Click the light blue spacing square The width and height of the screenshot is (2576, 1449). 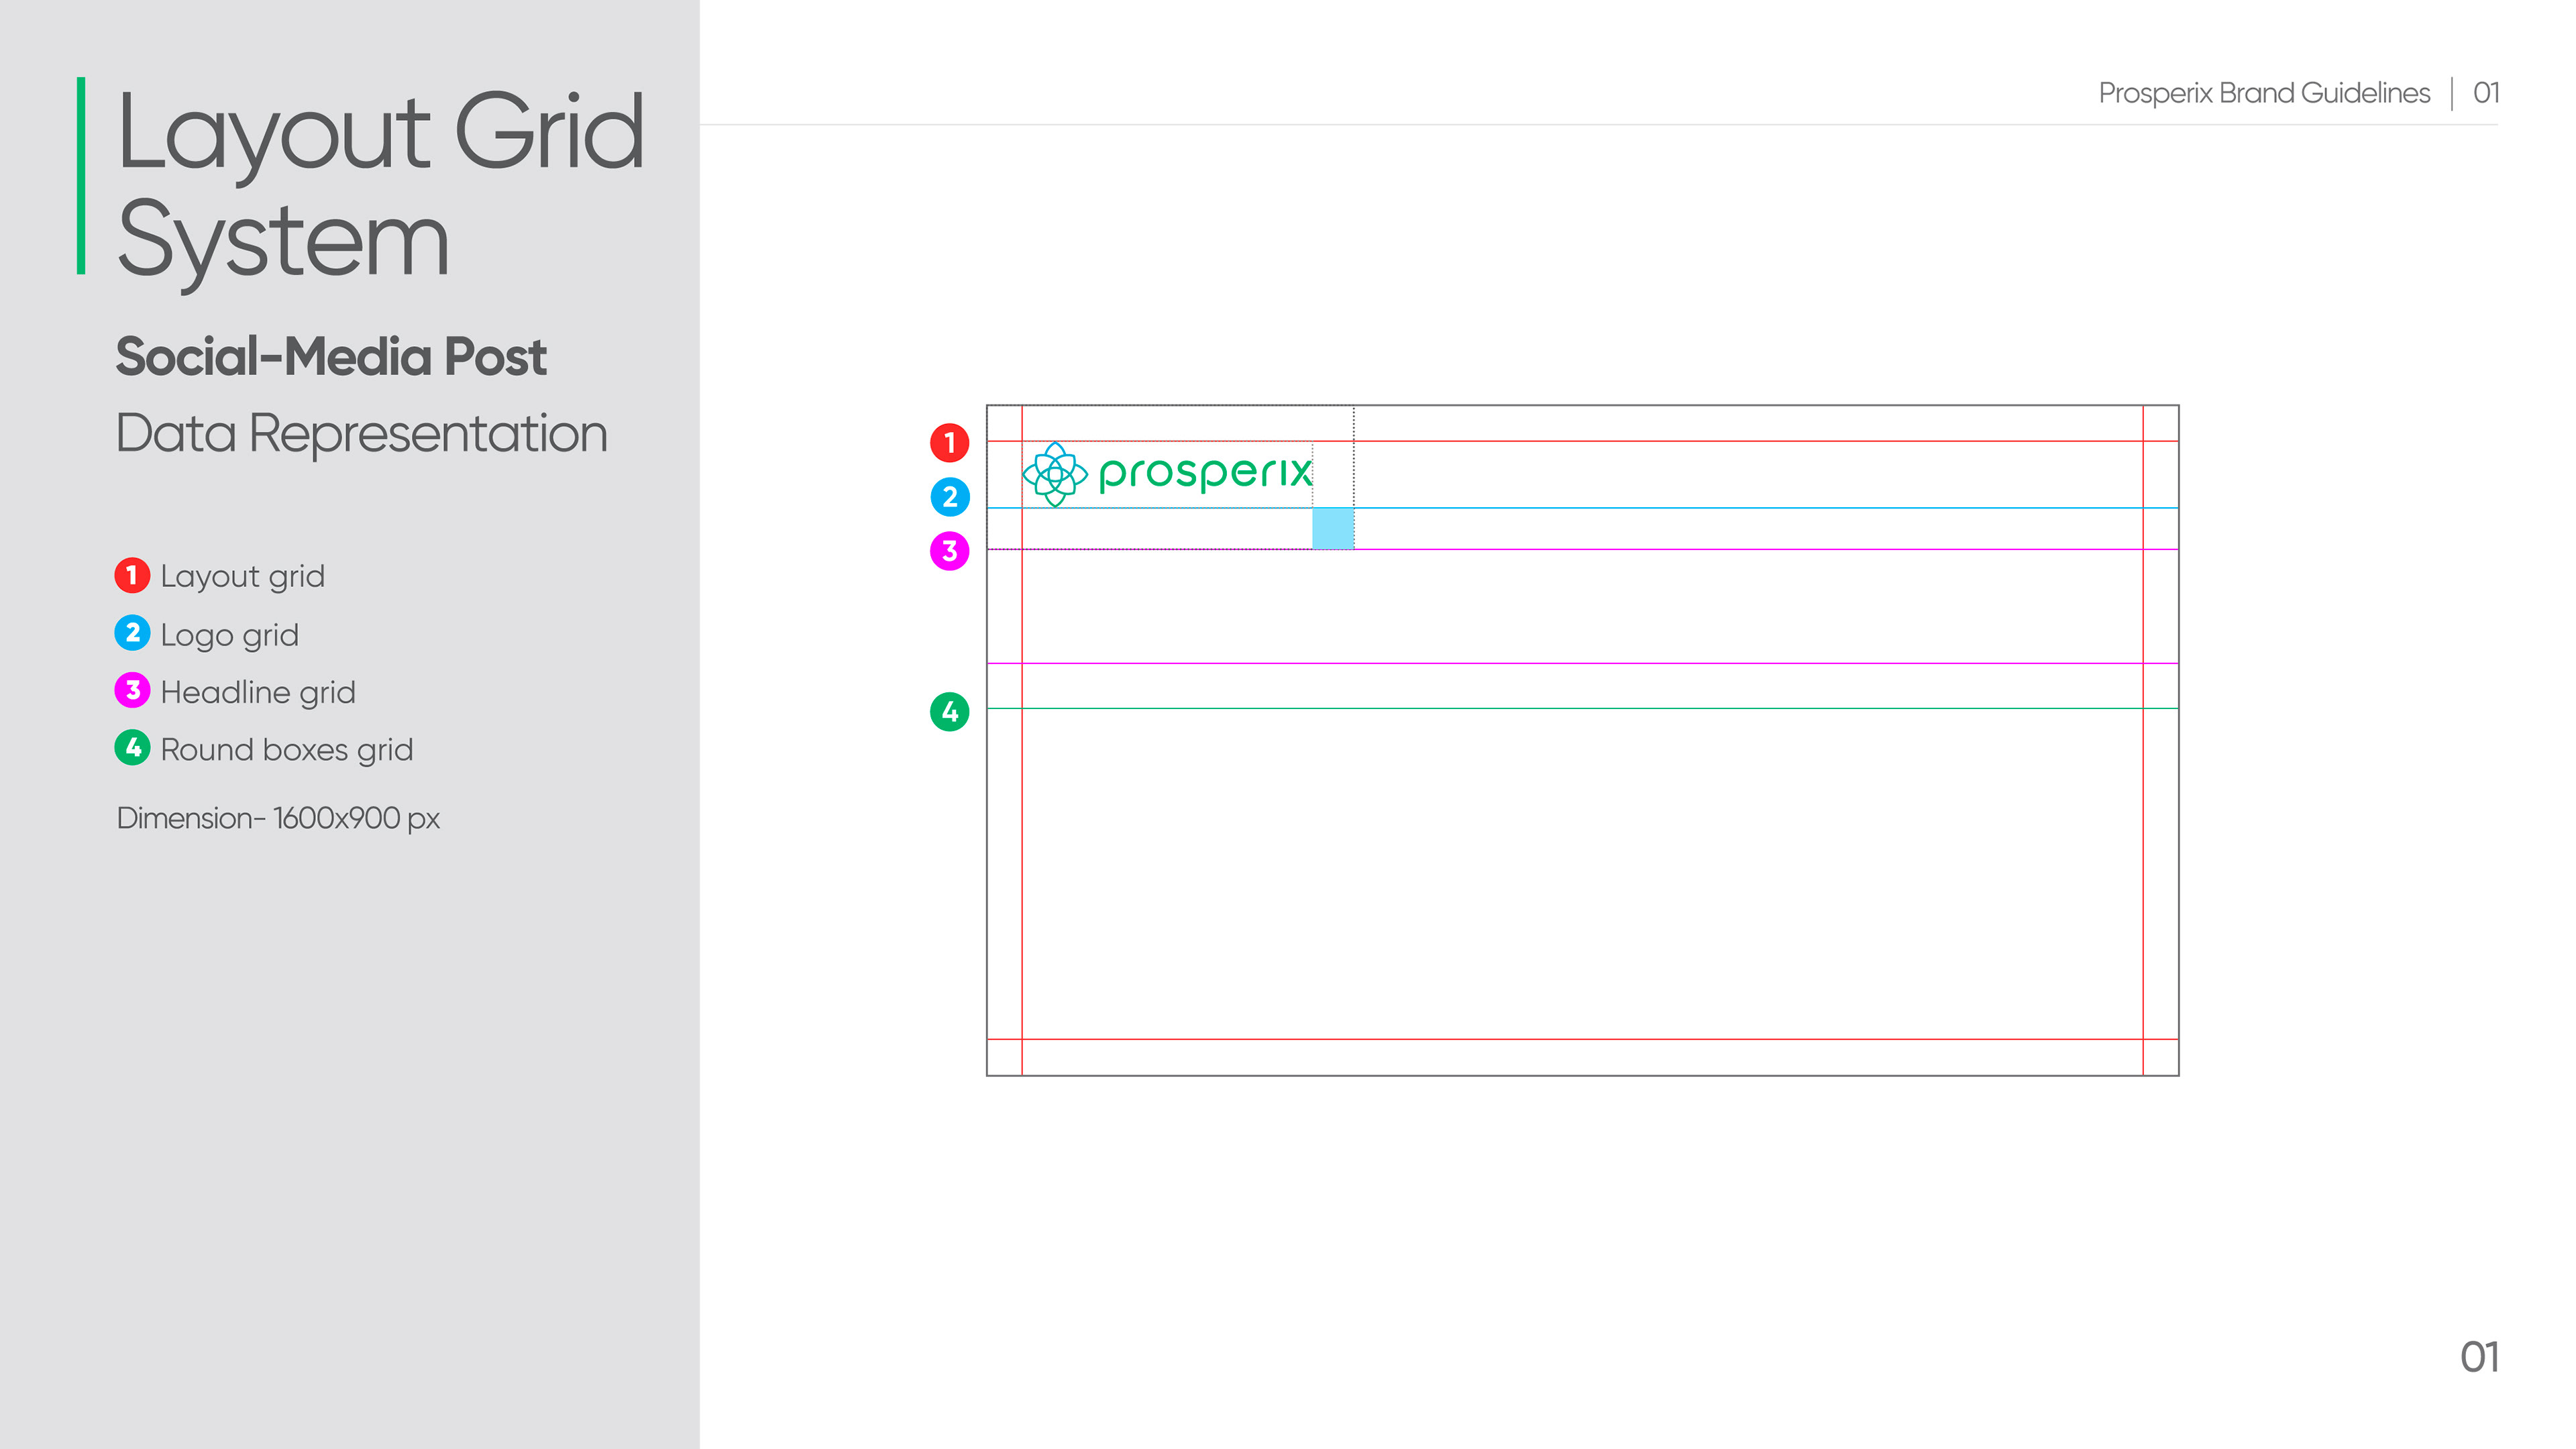pos(1332,528)
